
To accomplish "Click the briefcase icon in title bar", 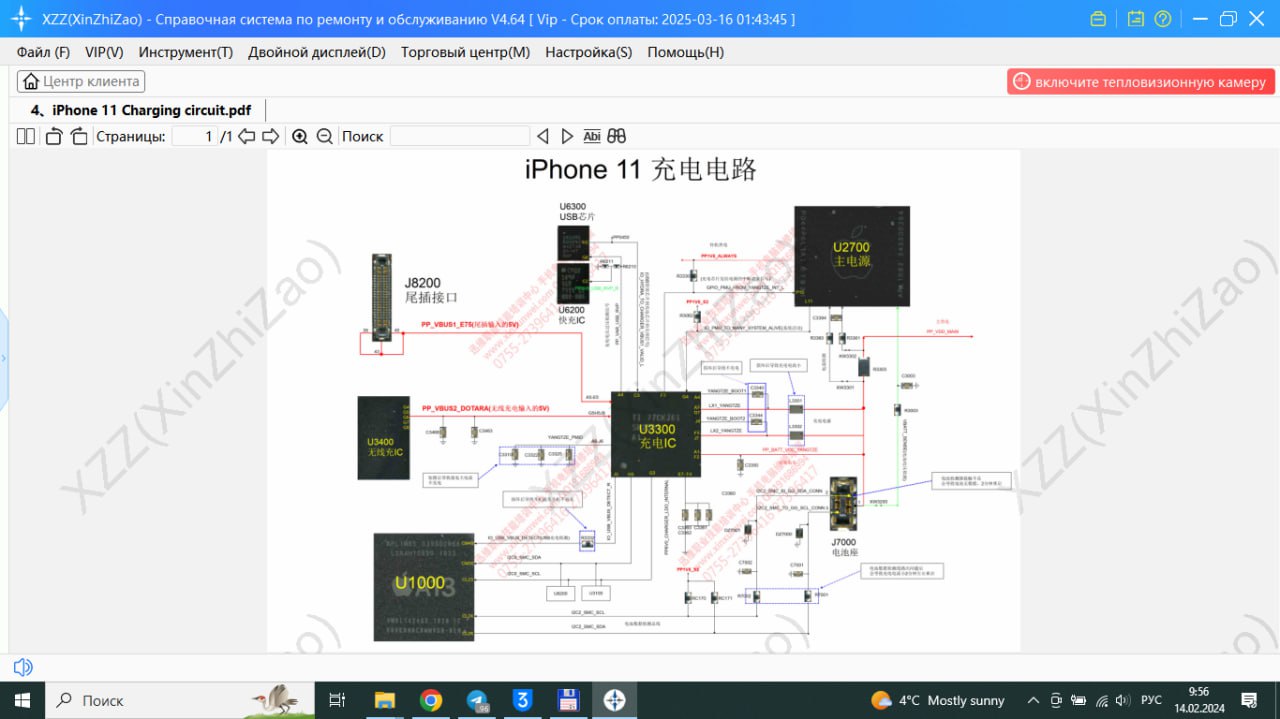I will [1098, 19].
